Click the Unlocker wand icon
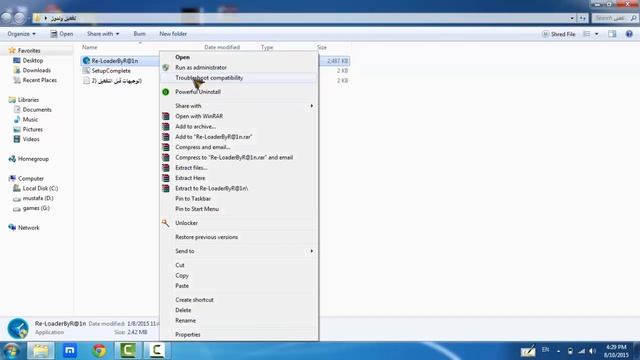Image resolution: width=640 pixels, height=360 pixels. [x=165, y=223]
